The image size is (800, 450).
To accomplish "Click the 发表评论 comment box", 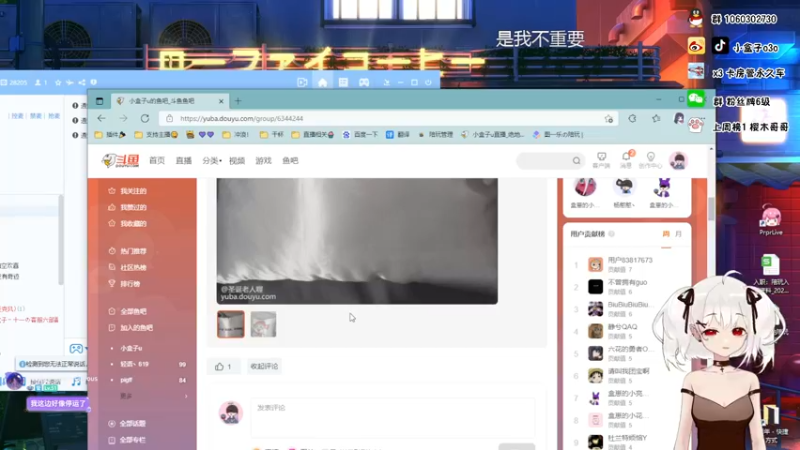I will click(392, 417).
